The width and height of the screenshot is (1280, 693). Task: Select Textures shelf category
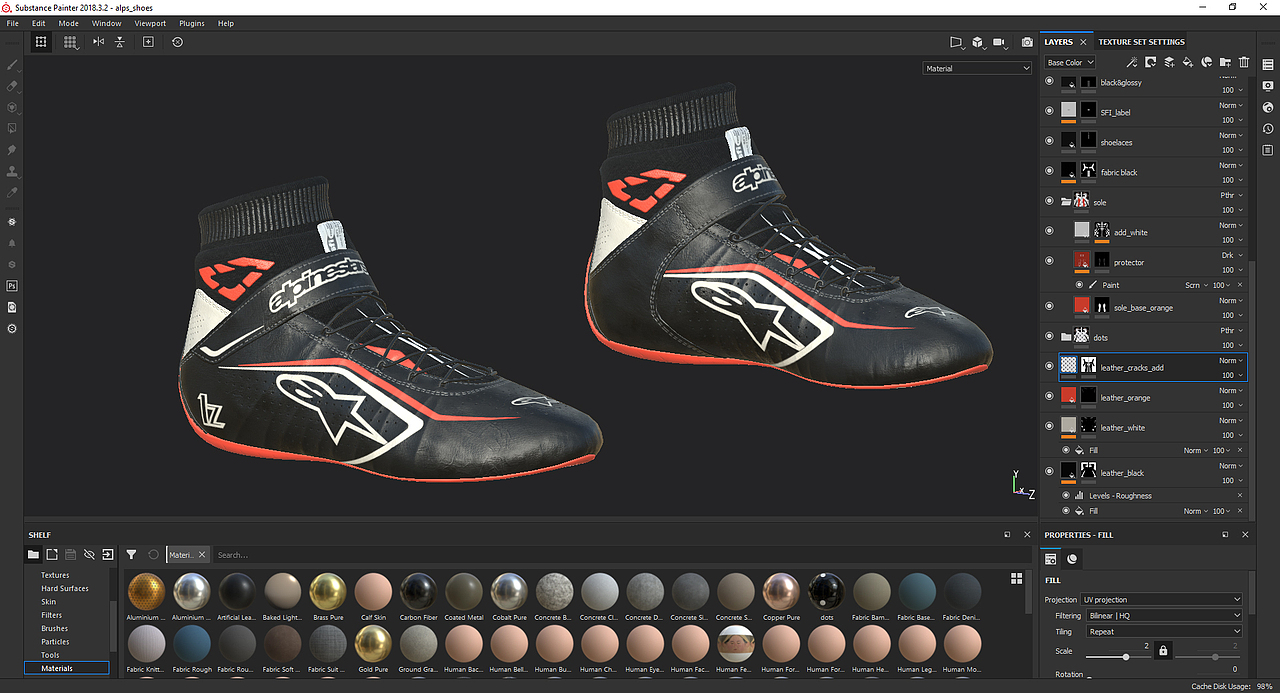point(55,575)
